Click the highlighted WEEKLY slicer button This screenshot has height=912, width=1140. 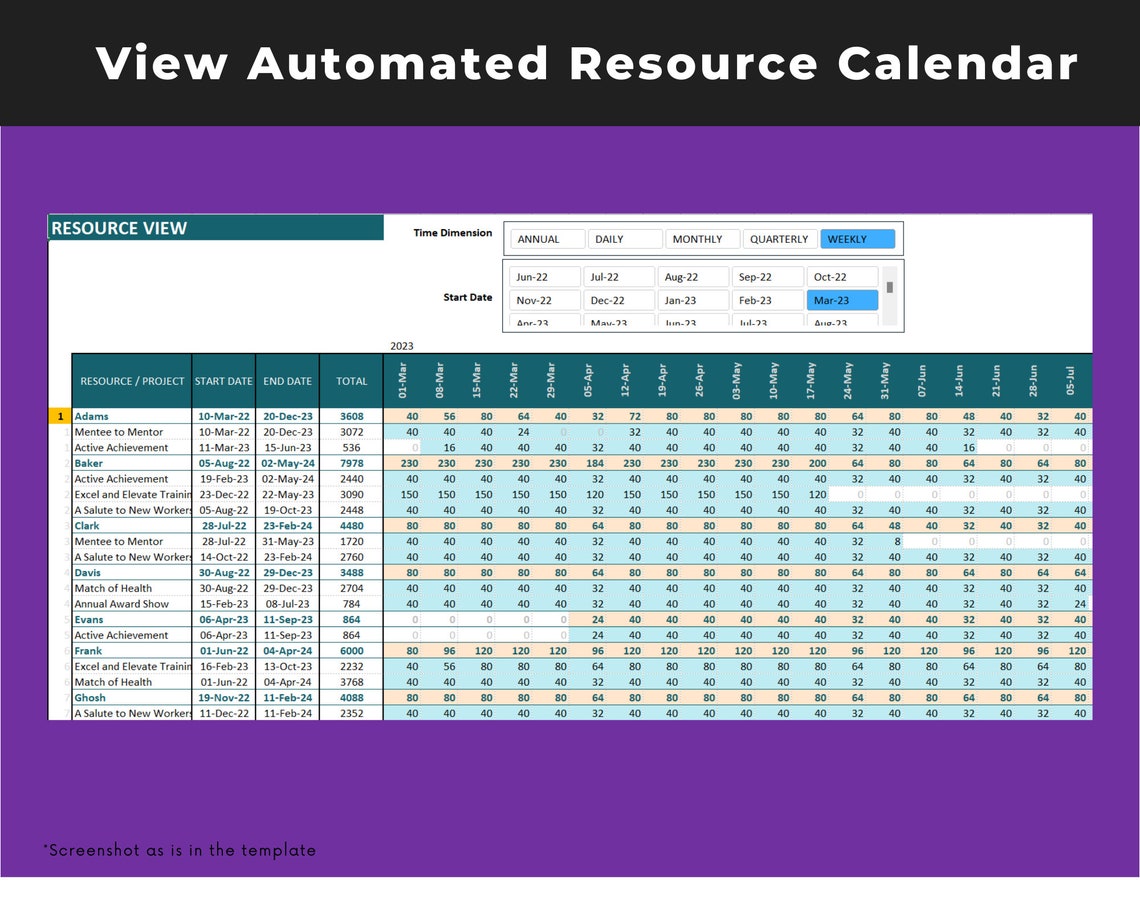(857, 239)
